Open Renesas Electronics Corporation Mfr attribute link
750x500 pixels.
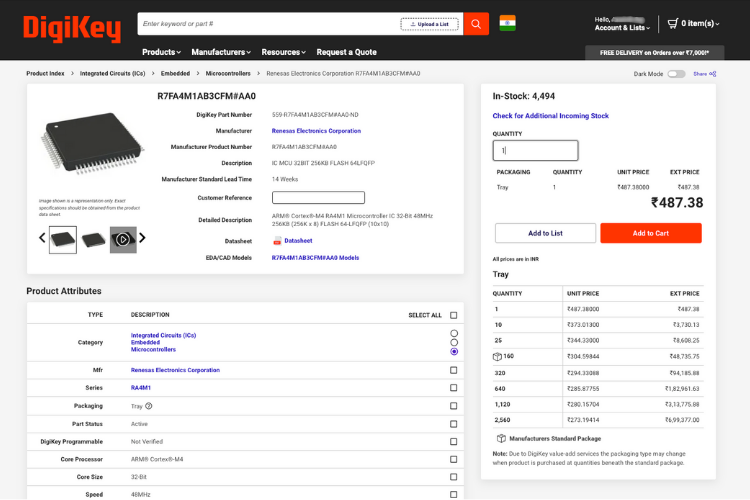[x=176, y=370]
